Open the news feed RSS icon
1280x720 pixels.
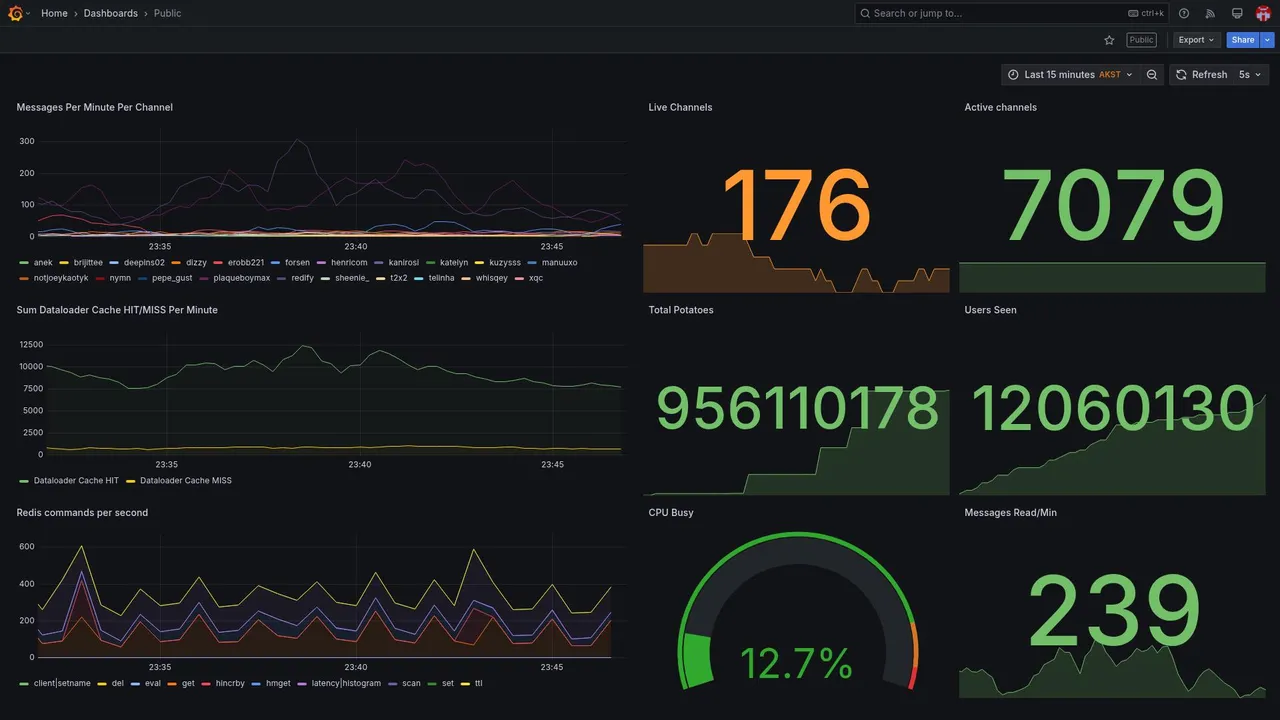(x=1210, y=13)
